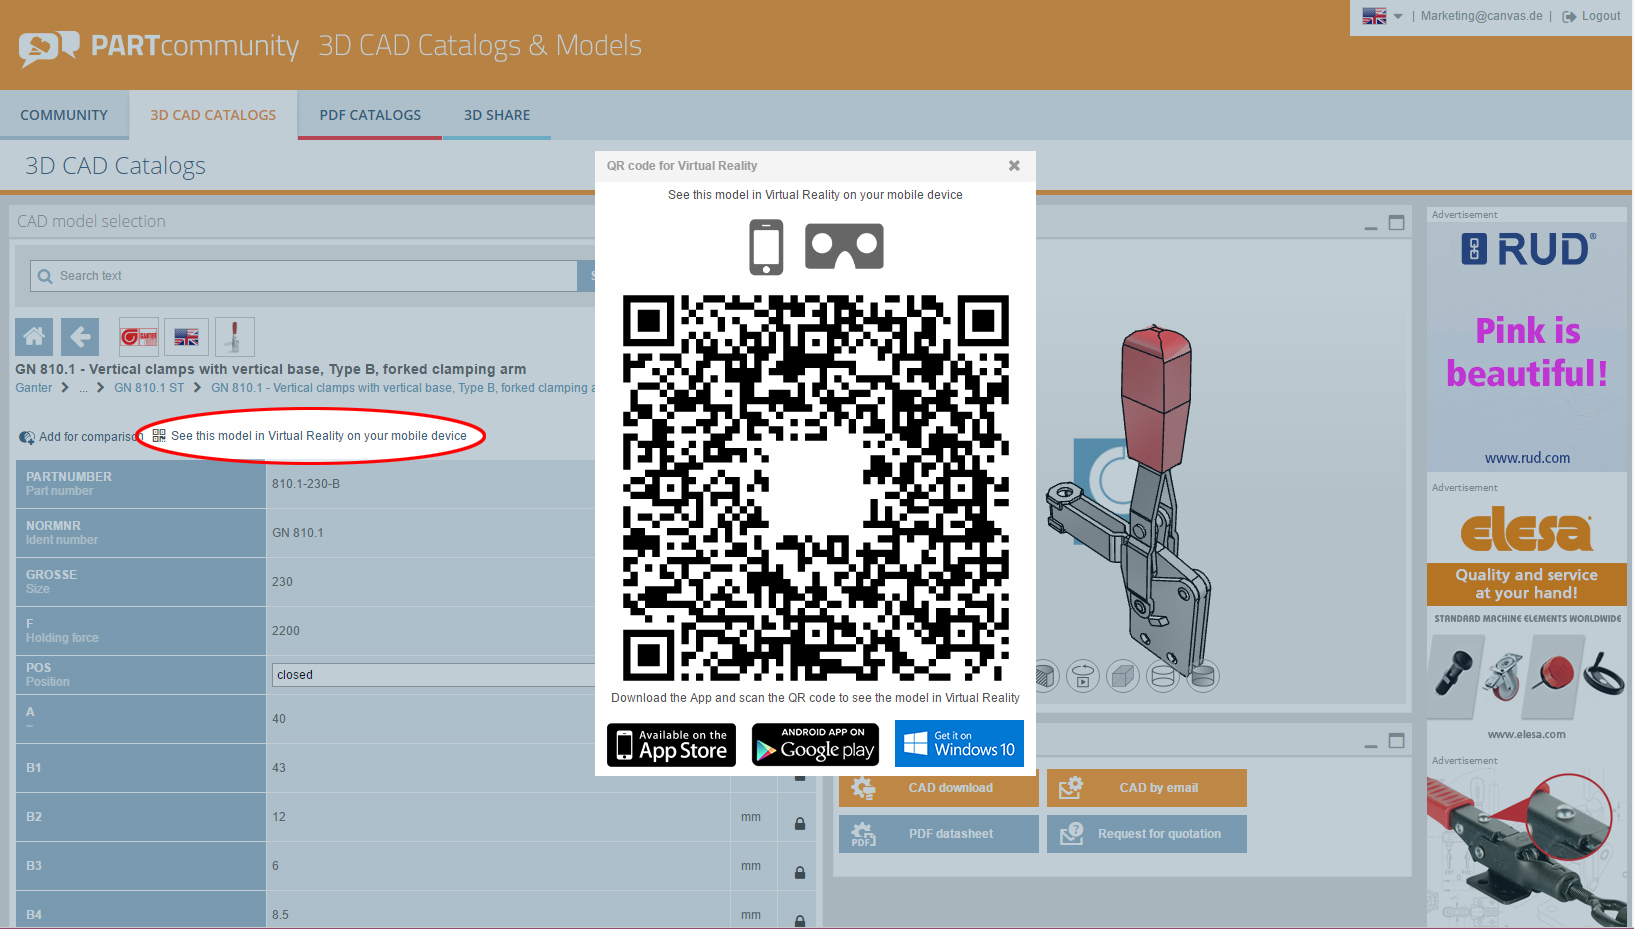Open the 3D SHARE tab
Viewport: 1634px width, 929px height.
[x=497, y=115]
